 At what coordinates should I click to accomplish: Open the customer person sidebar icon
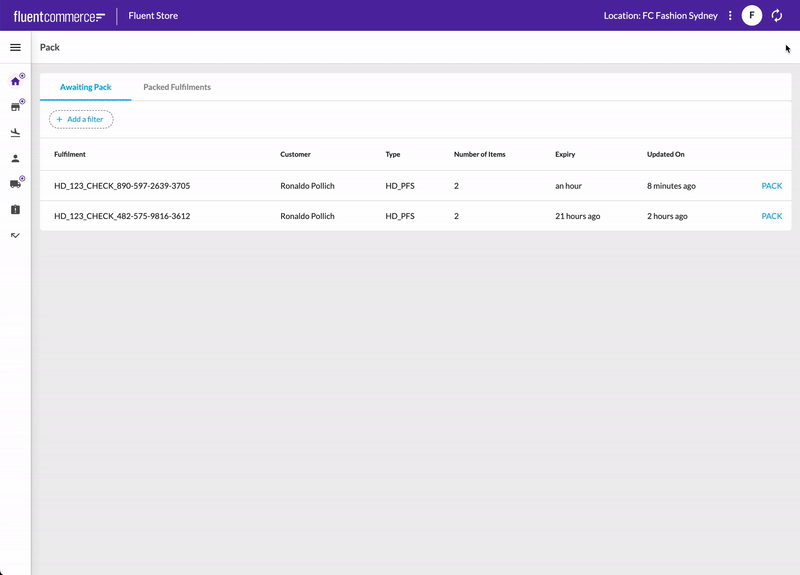pos(15,159)
